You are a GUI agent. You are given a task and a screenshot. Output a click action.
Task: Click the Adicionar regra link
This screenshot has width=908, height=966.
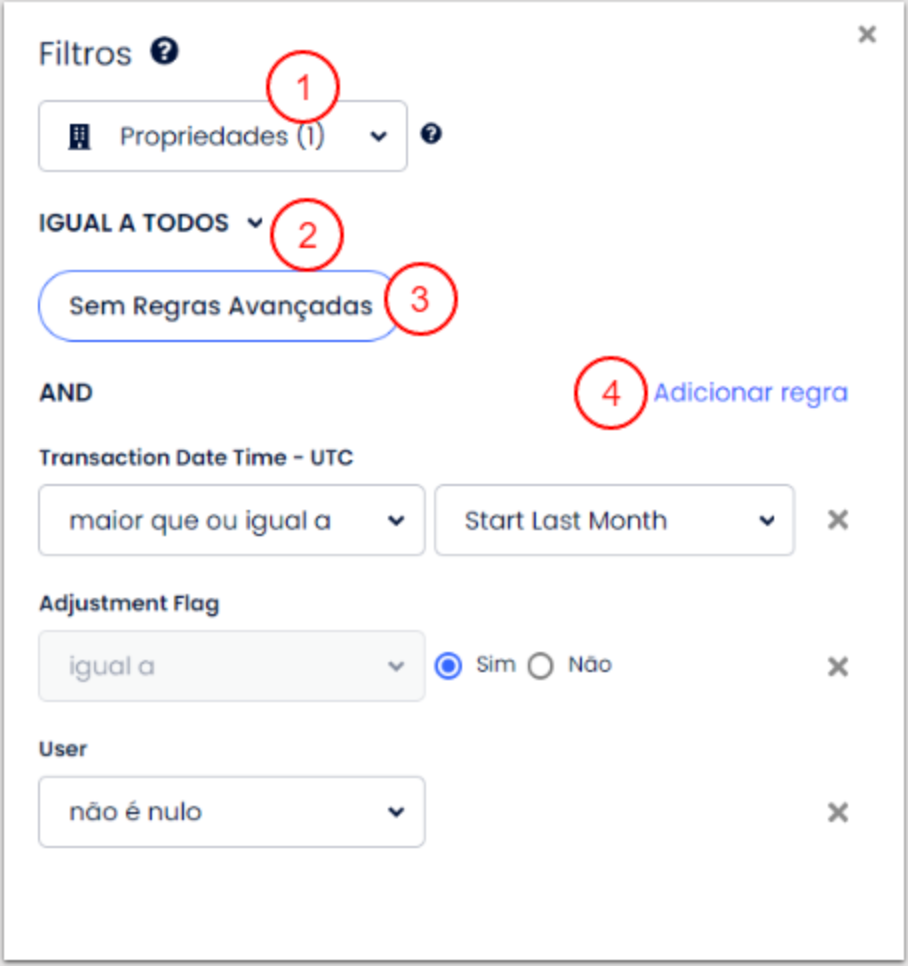[751, 392]
